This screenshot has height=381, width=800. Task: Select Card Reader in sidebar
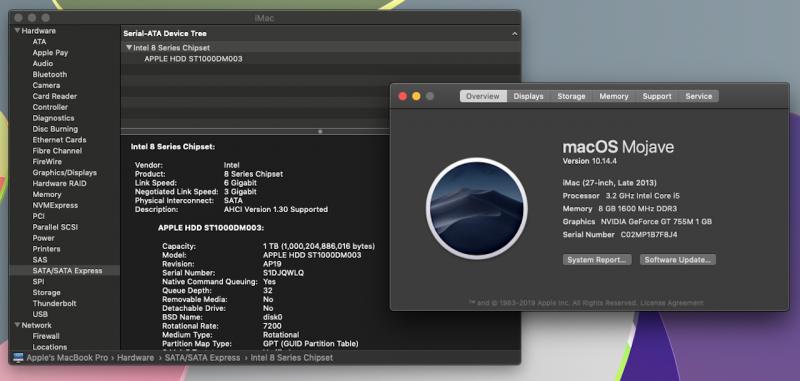tap(55, 96)
